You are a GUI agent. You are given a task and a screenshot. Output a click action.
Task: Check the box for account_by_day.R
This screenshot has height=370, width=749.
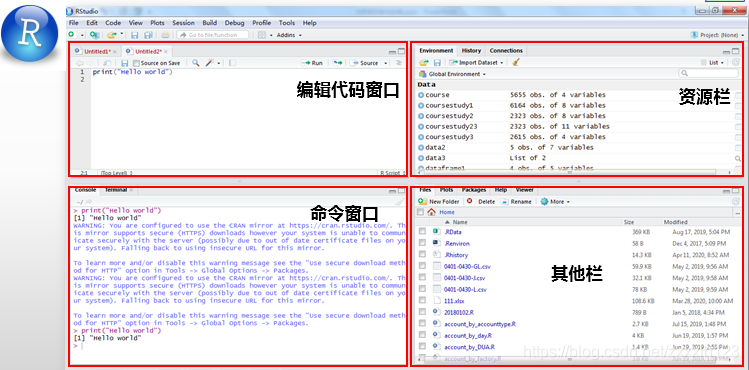[422, 335]
